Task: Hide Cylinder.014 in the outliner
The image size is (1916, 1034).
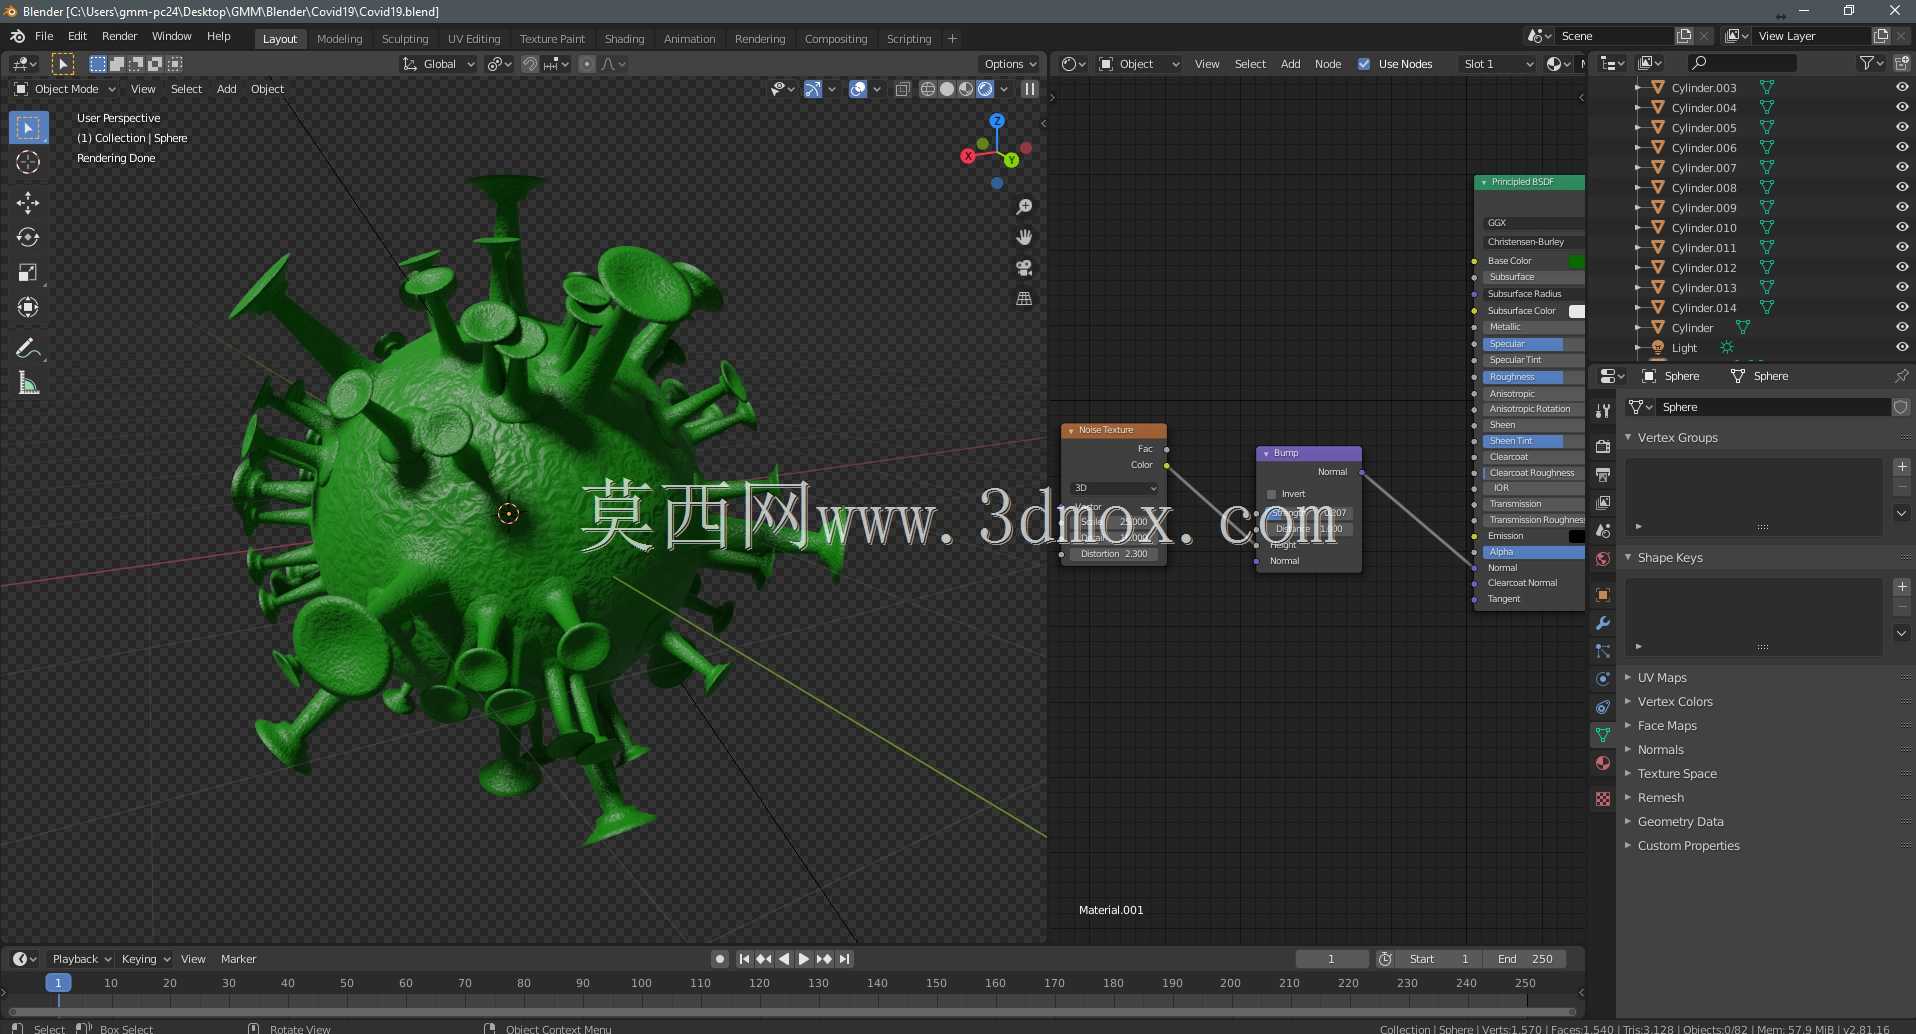Action: pyautogui.click(x=1902, y=307)
